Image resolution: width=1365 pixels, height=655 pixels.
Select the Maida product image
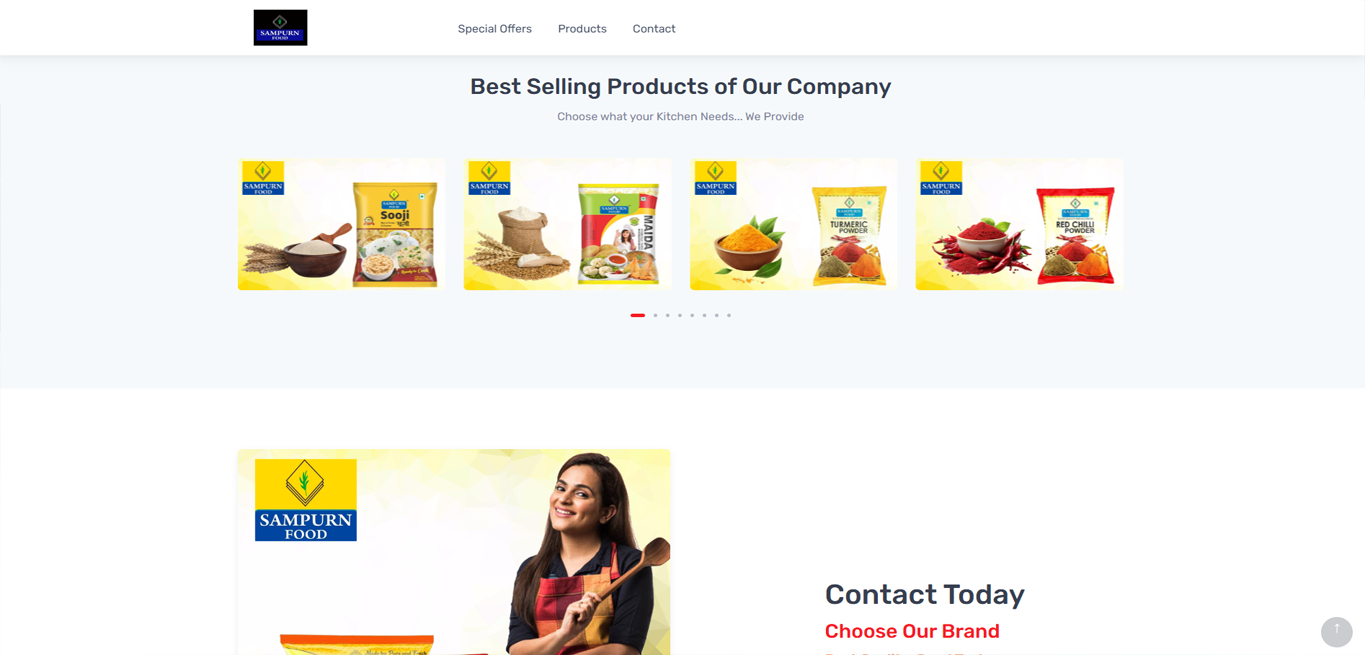pos(567,224)
